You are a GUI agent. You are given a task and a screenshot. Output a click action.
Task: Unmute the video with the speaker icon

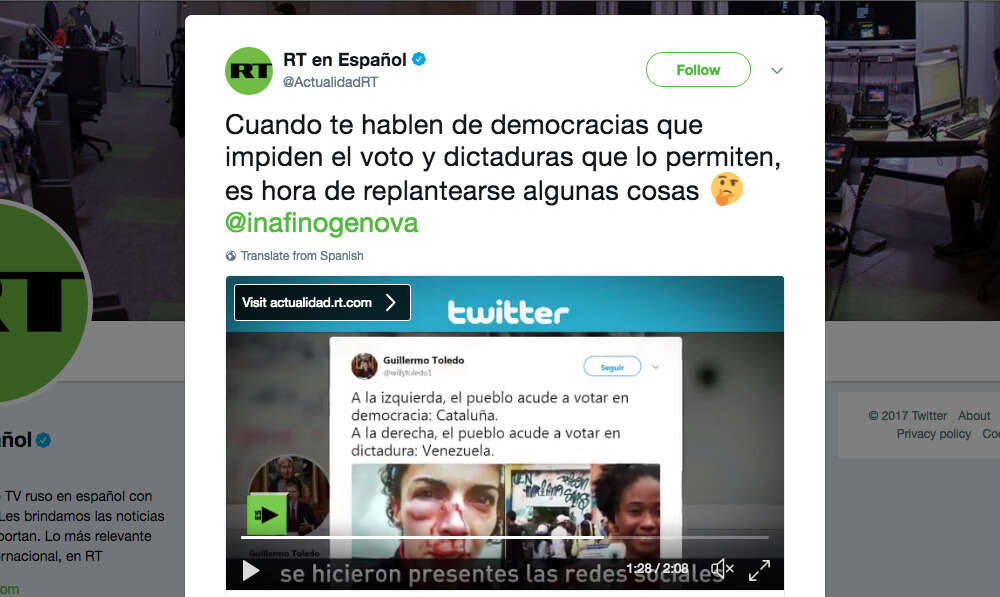tap(722, 568)
